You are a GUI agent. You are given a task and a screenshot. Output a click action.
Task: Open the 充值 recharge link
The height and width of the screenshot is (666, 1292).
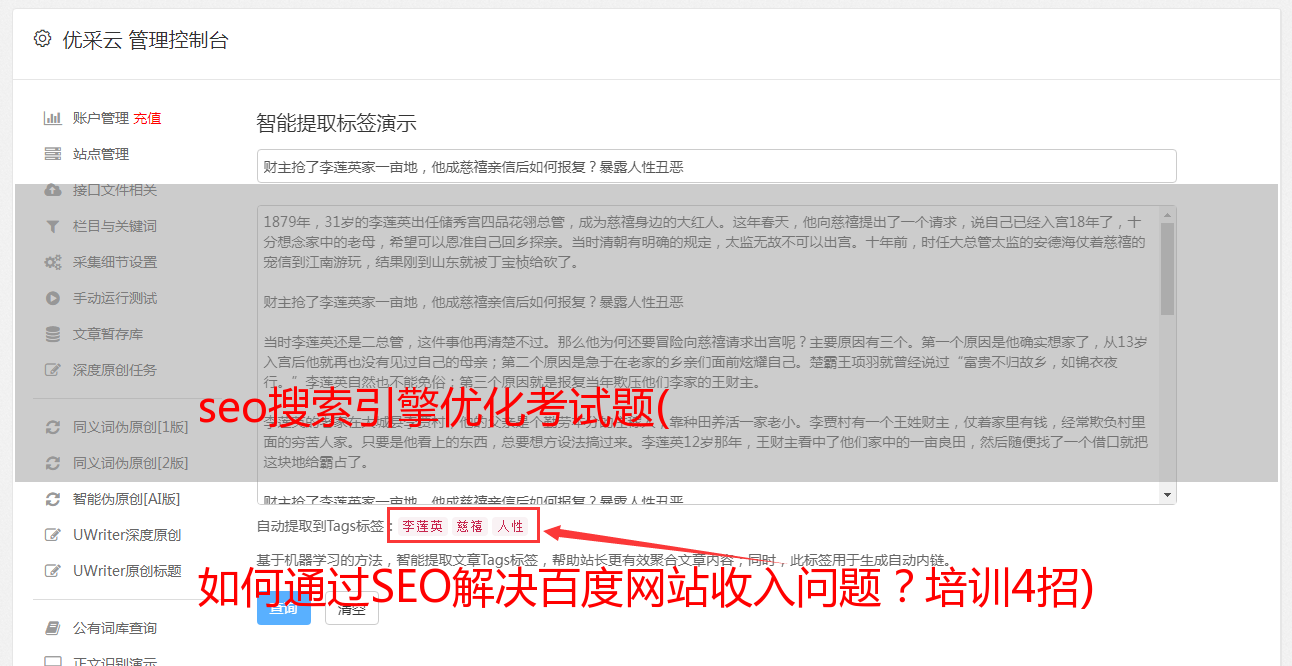click(x=147, y=118)
